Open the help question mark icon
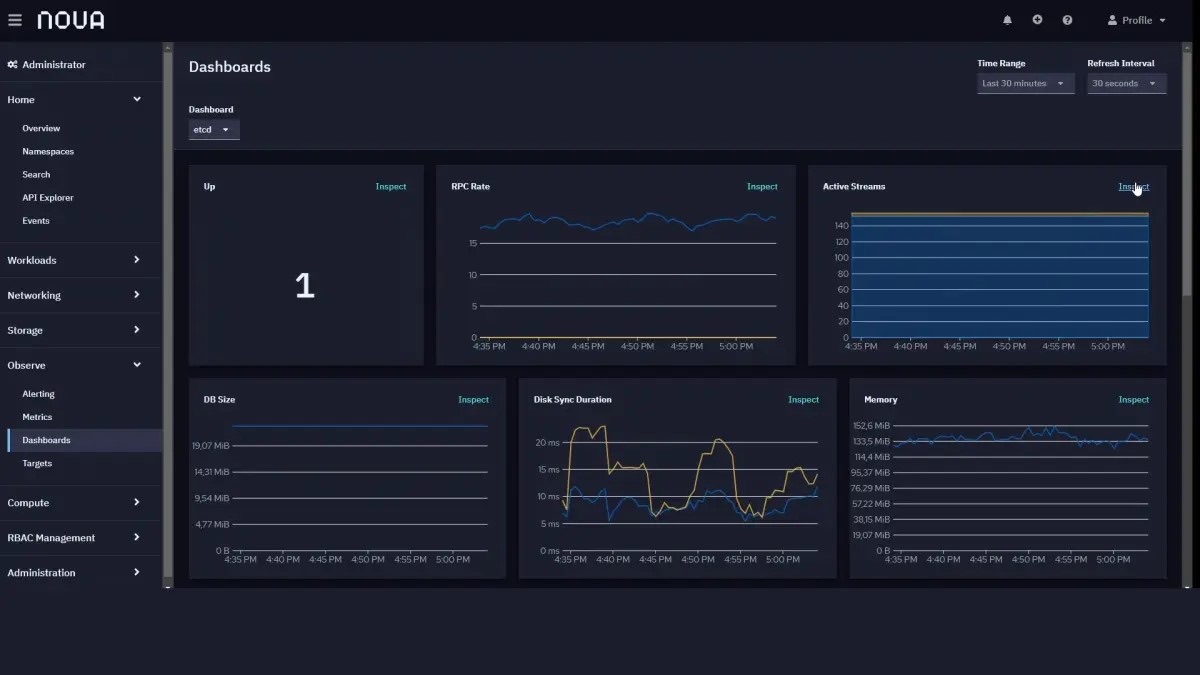Image resolution: width=1200 pixels, height=675 pixels. (1067, 20)
